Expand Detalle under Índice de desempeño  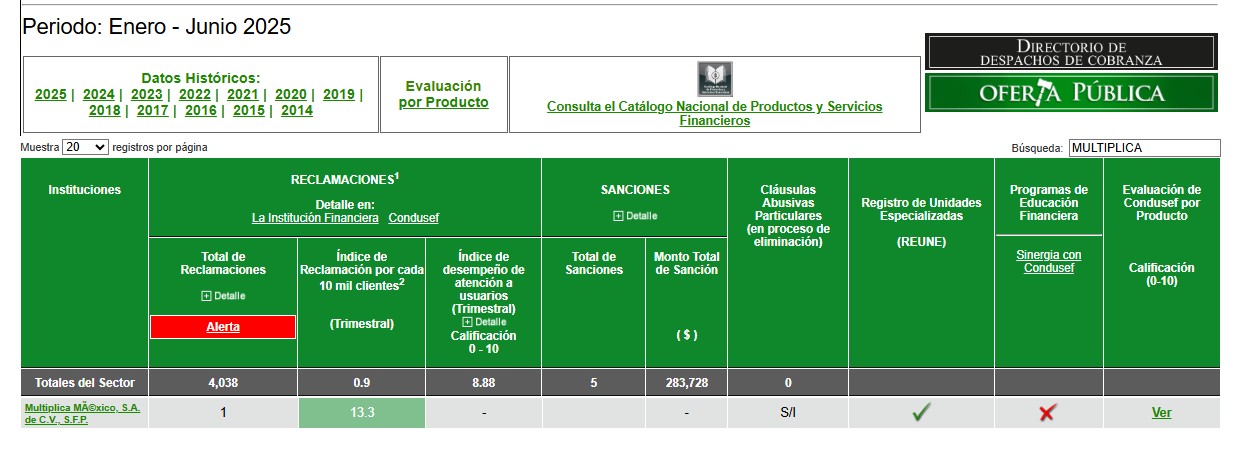click(484, 322)
